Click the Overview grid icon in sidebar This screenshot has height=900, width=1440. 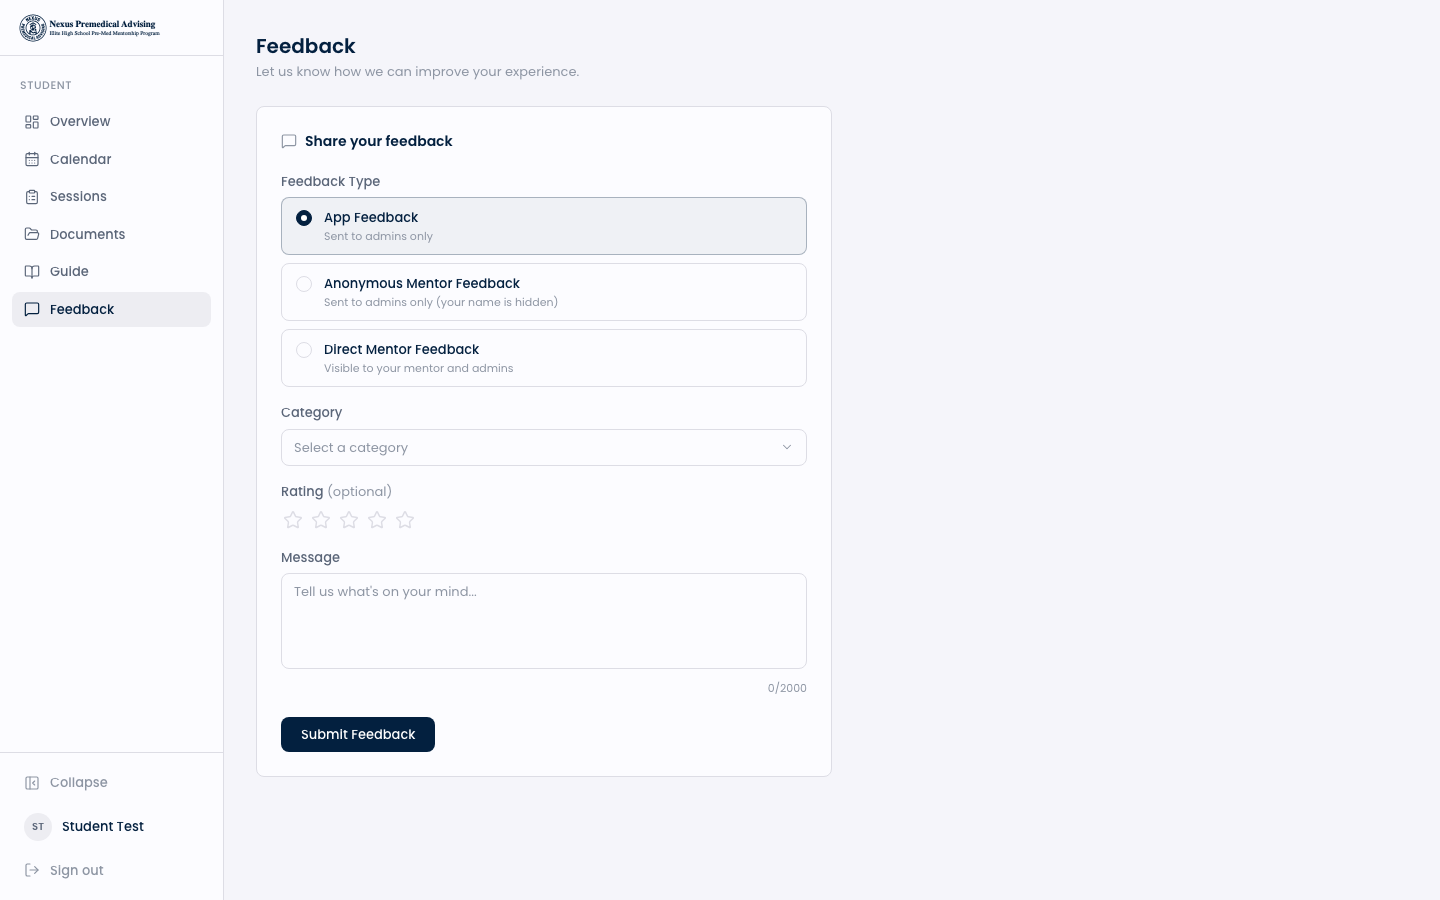point(32,122)
